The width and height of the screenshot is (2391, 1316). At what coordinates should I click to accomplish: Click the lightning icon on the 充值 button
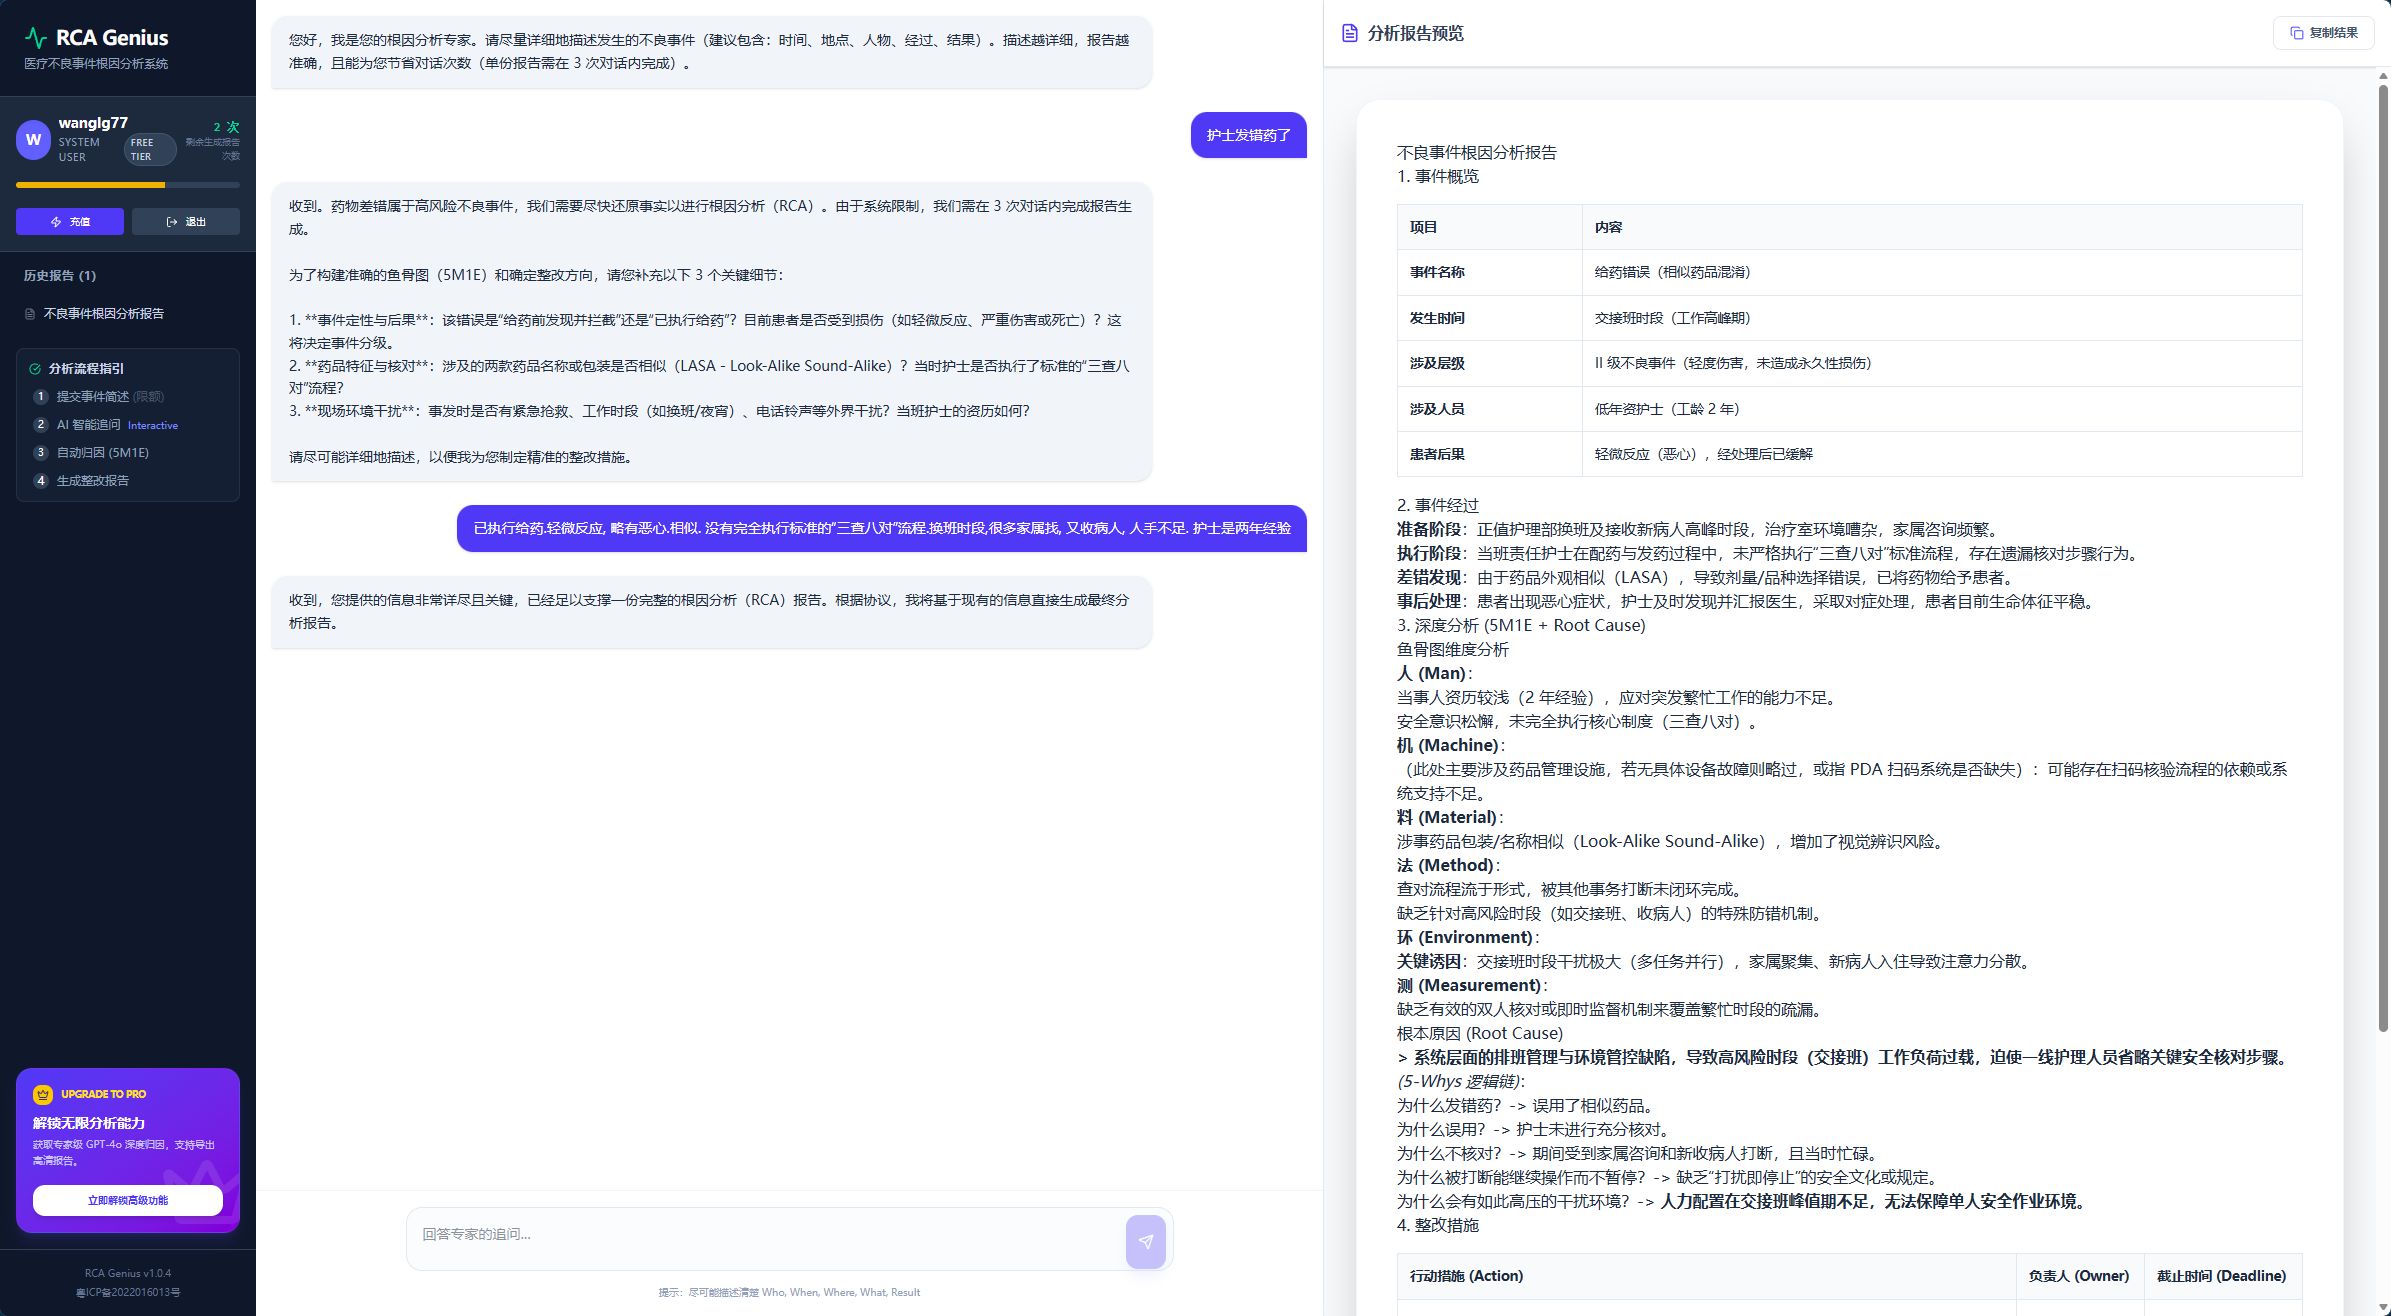tap(55, 222)
